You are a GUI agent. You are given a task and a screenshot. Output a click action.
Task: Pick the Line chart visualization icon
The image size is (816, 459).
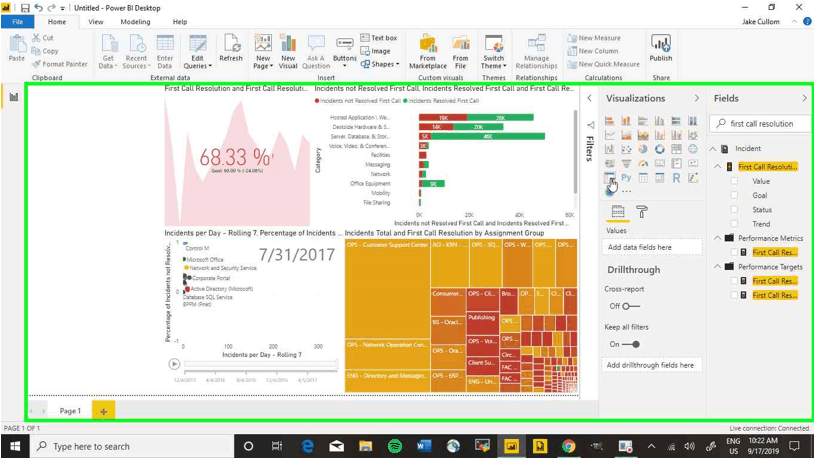(609, 135)
